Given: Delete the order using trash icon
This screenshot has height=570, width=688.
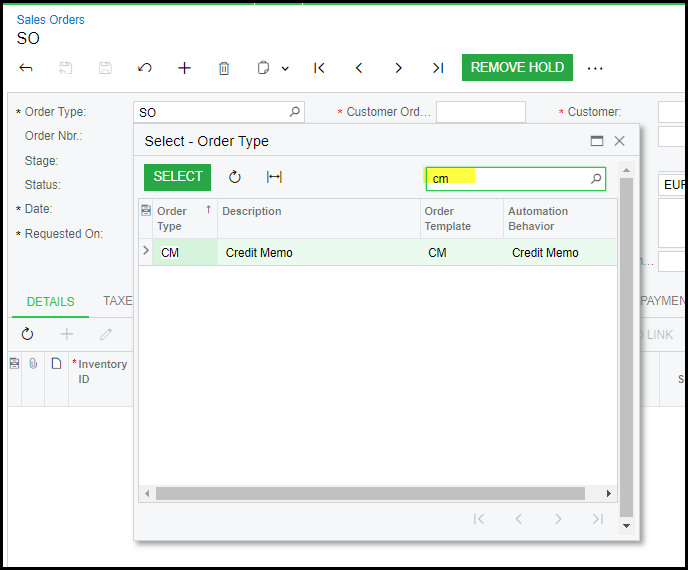Looking at the screenshot, I should (x=224, y=68).
